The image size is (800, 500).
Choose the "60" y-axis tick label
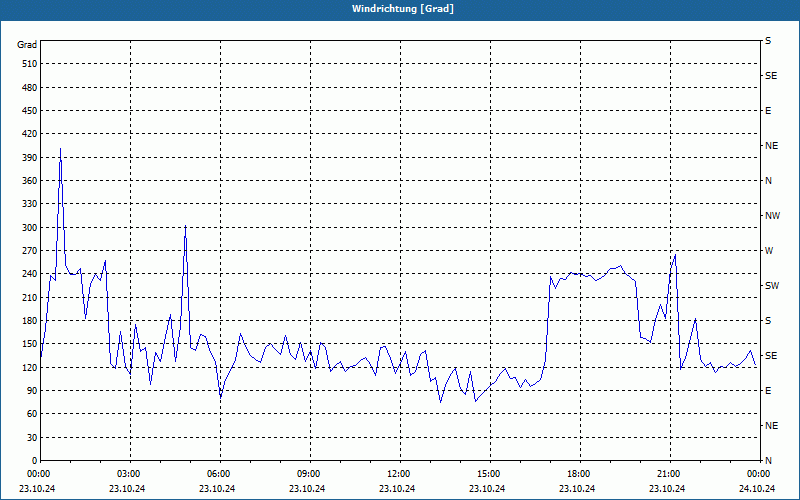tap(32, 414)
